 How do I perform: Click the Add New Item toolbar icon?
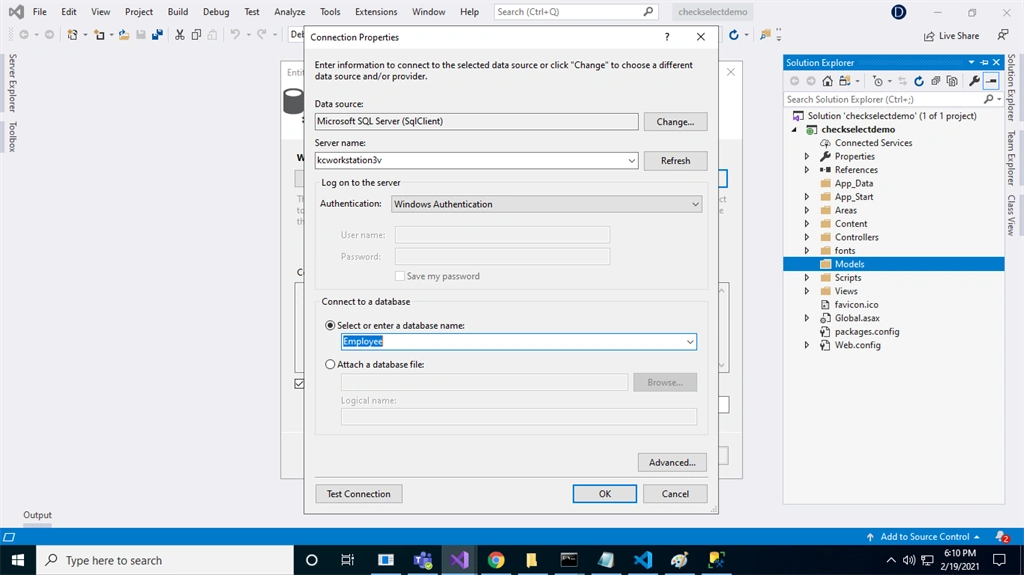[99, 35]
